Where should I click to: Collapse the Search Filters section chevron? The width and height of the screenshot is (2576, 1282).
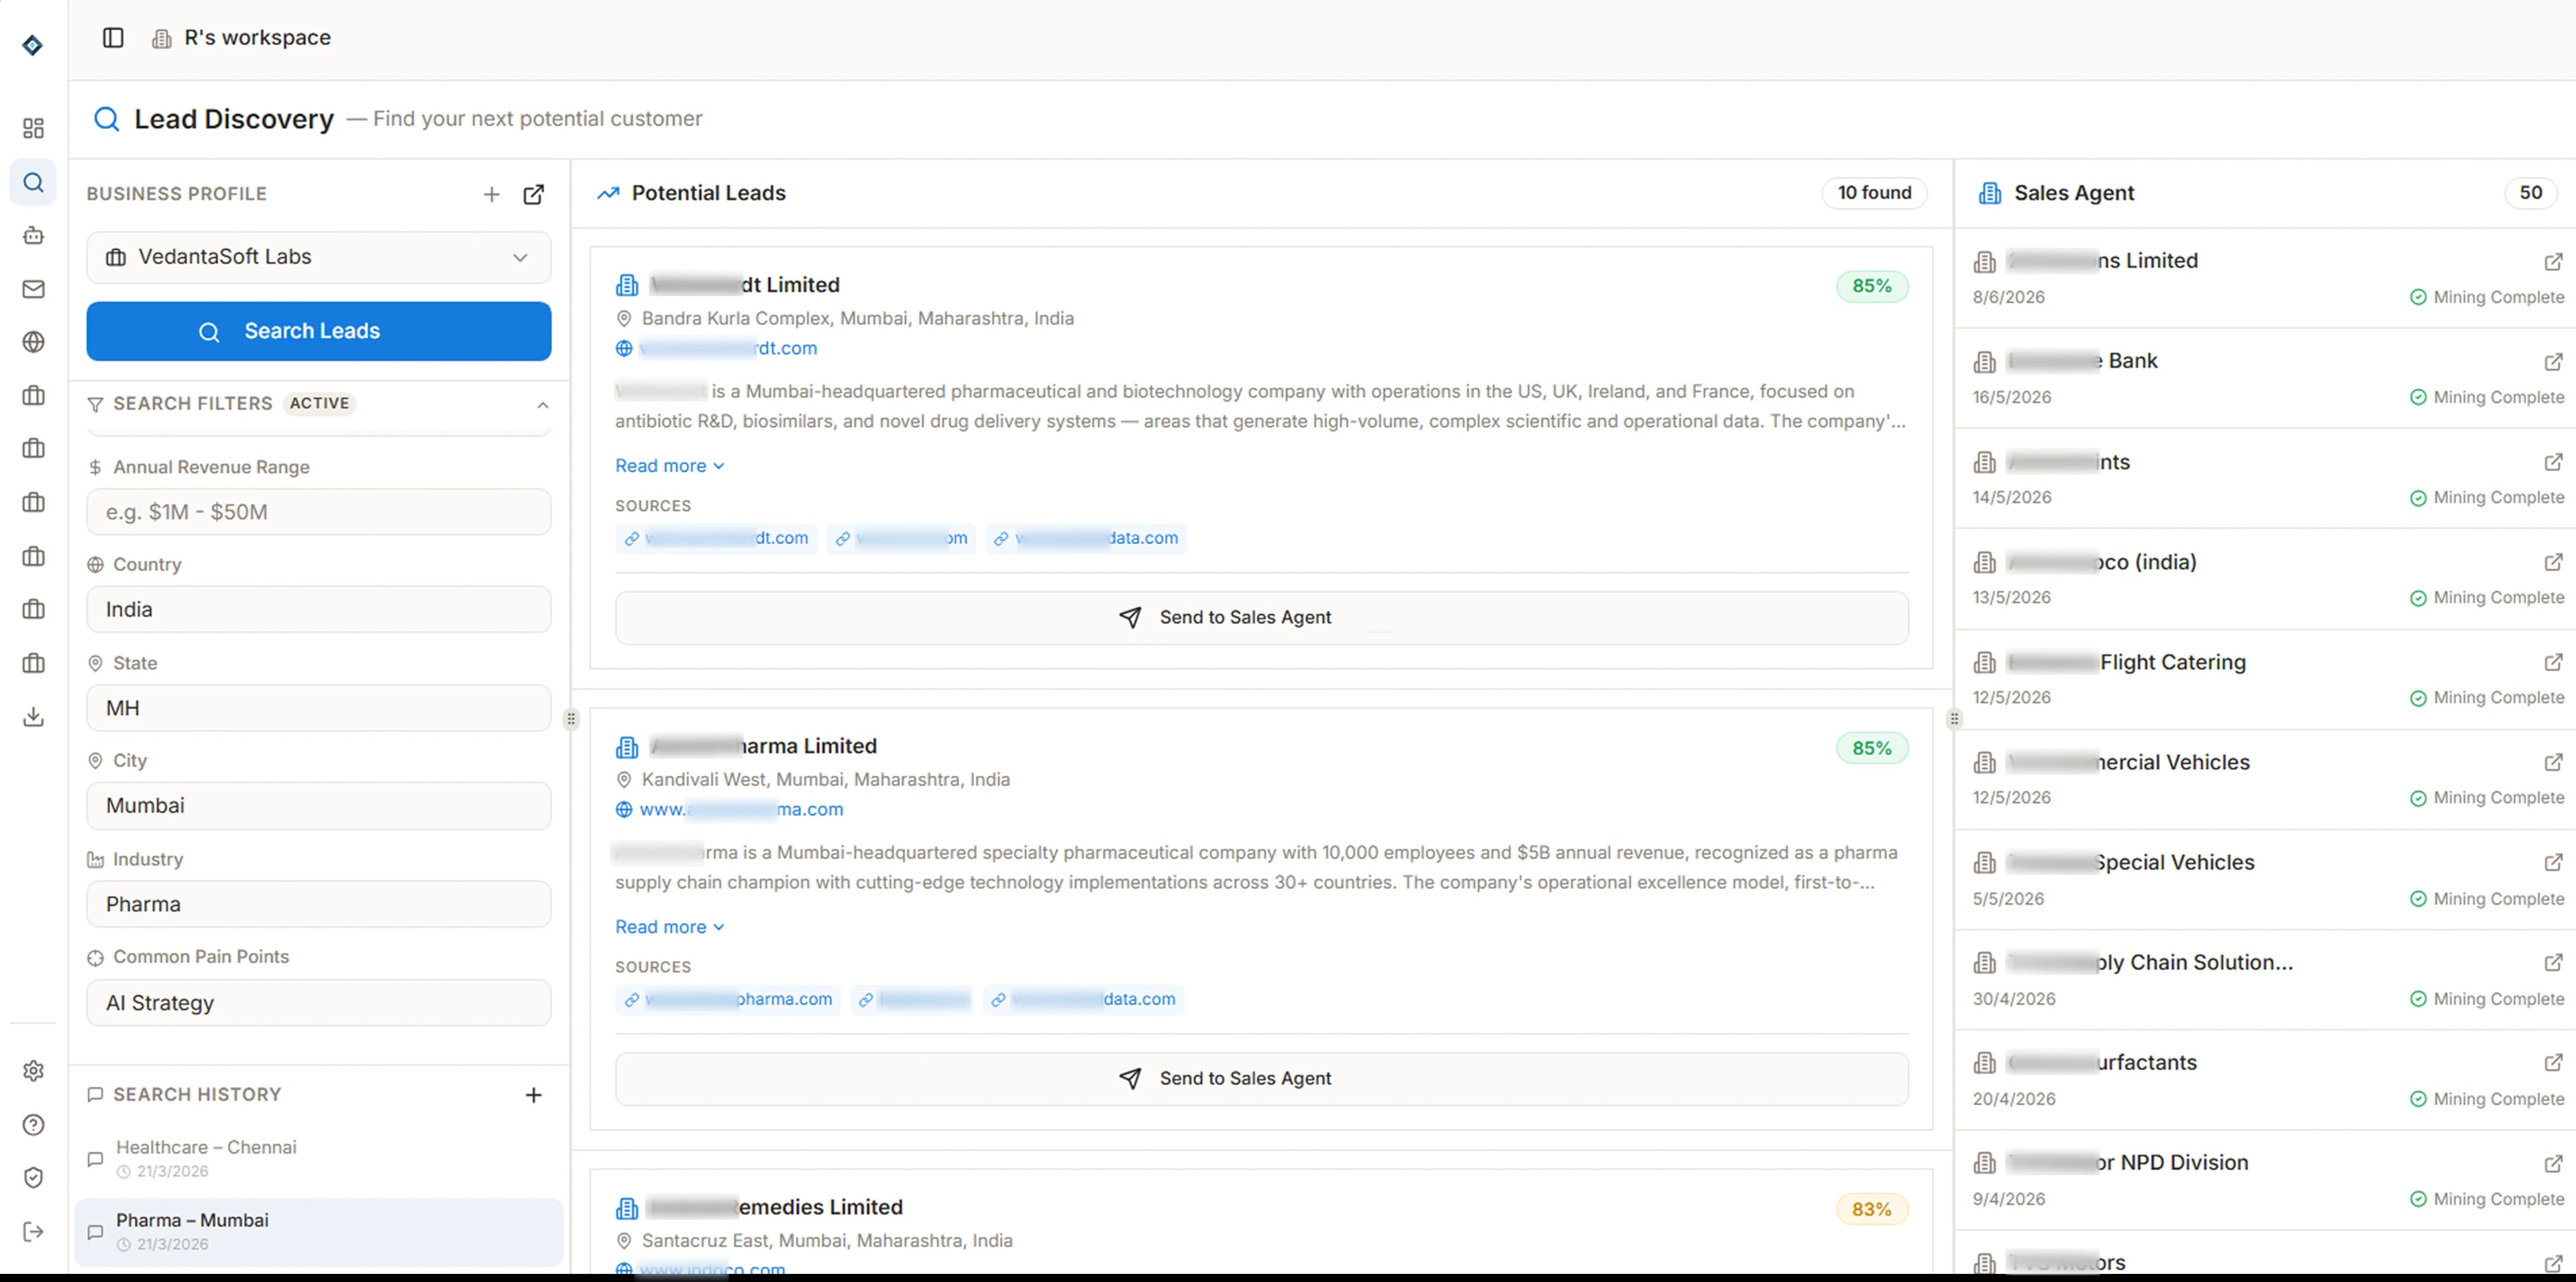pos(542,405)
